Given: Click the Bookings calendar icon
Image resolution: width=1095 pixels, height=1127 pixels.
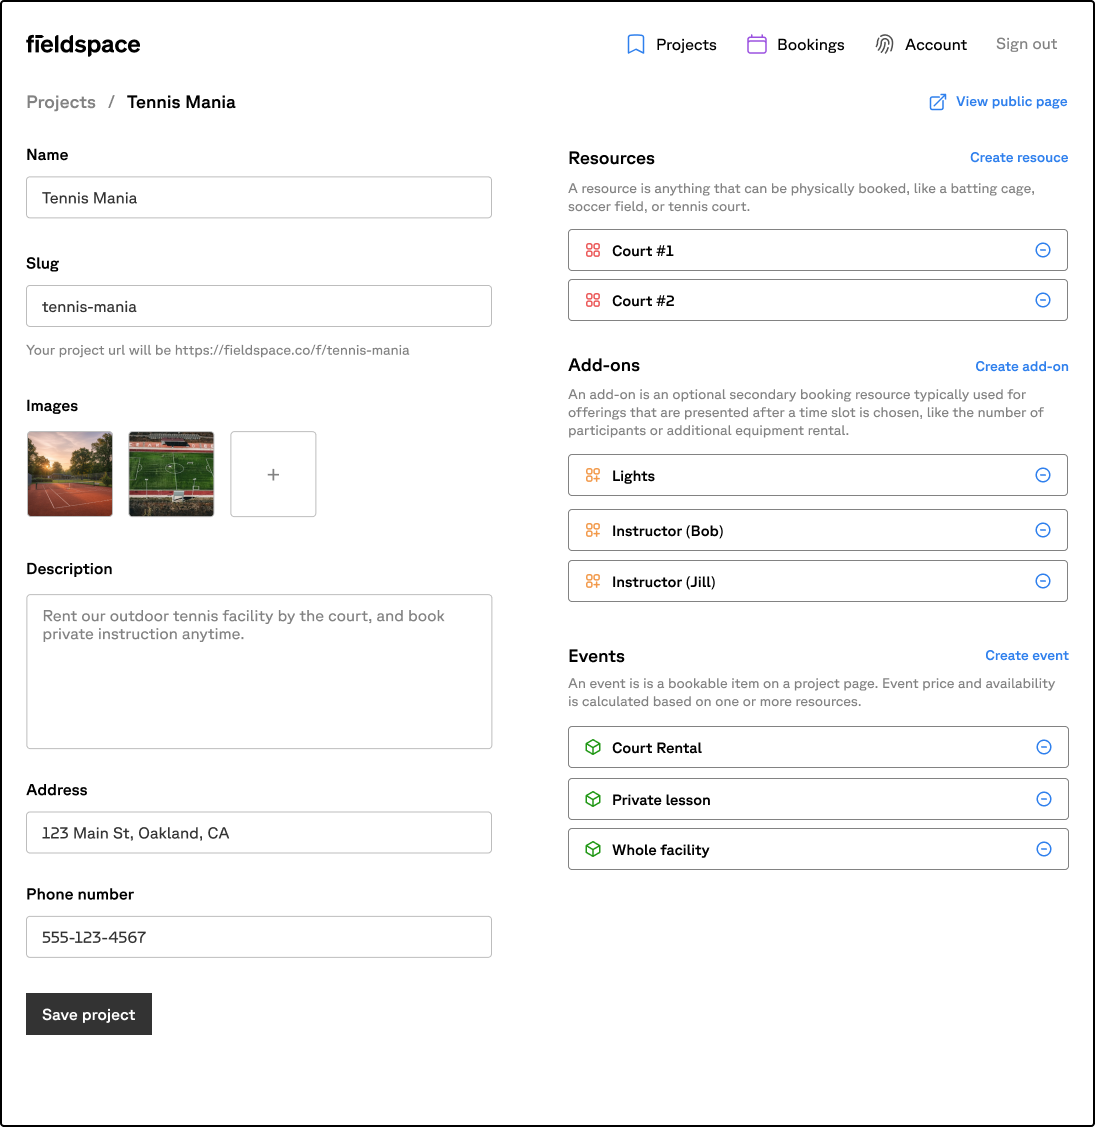Looking at the screenshot, I should coord(756,45).
